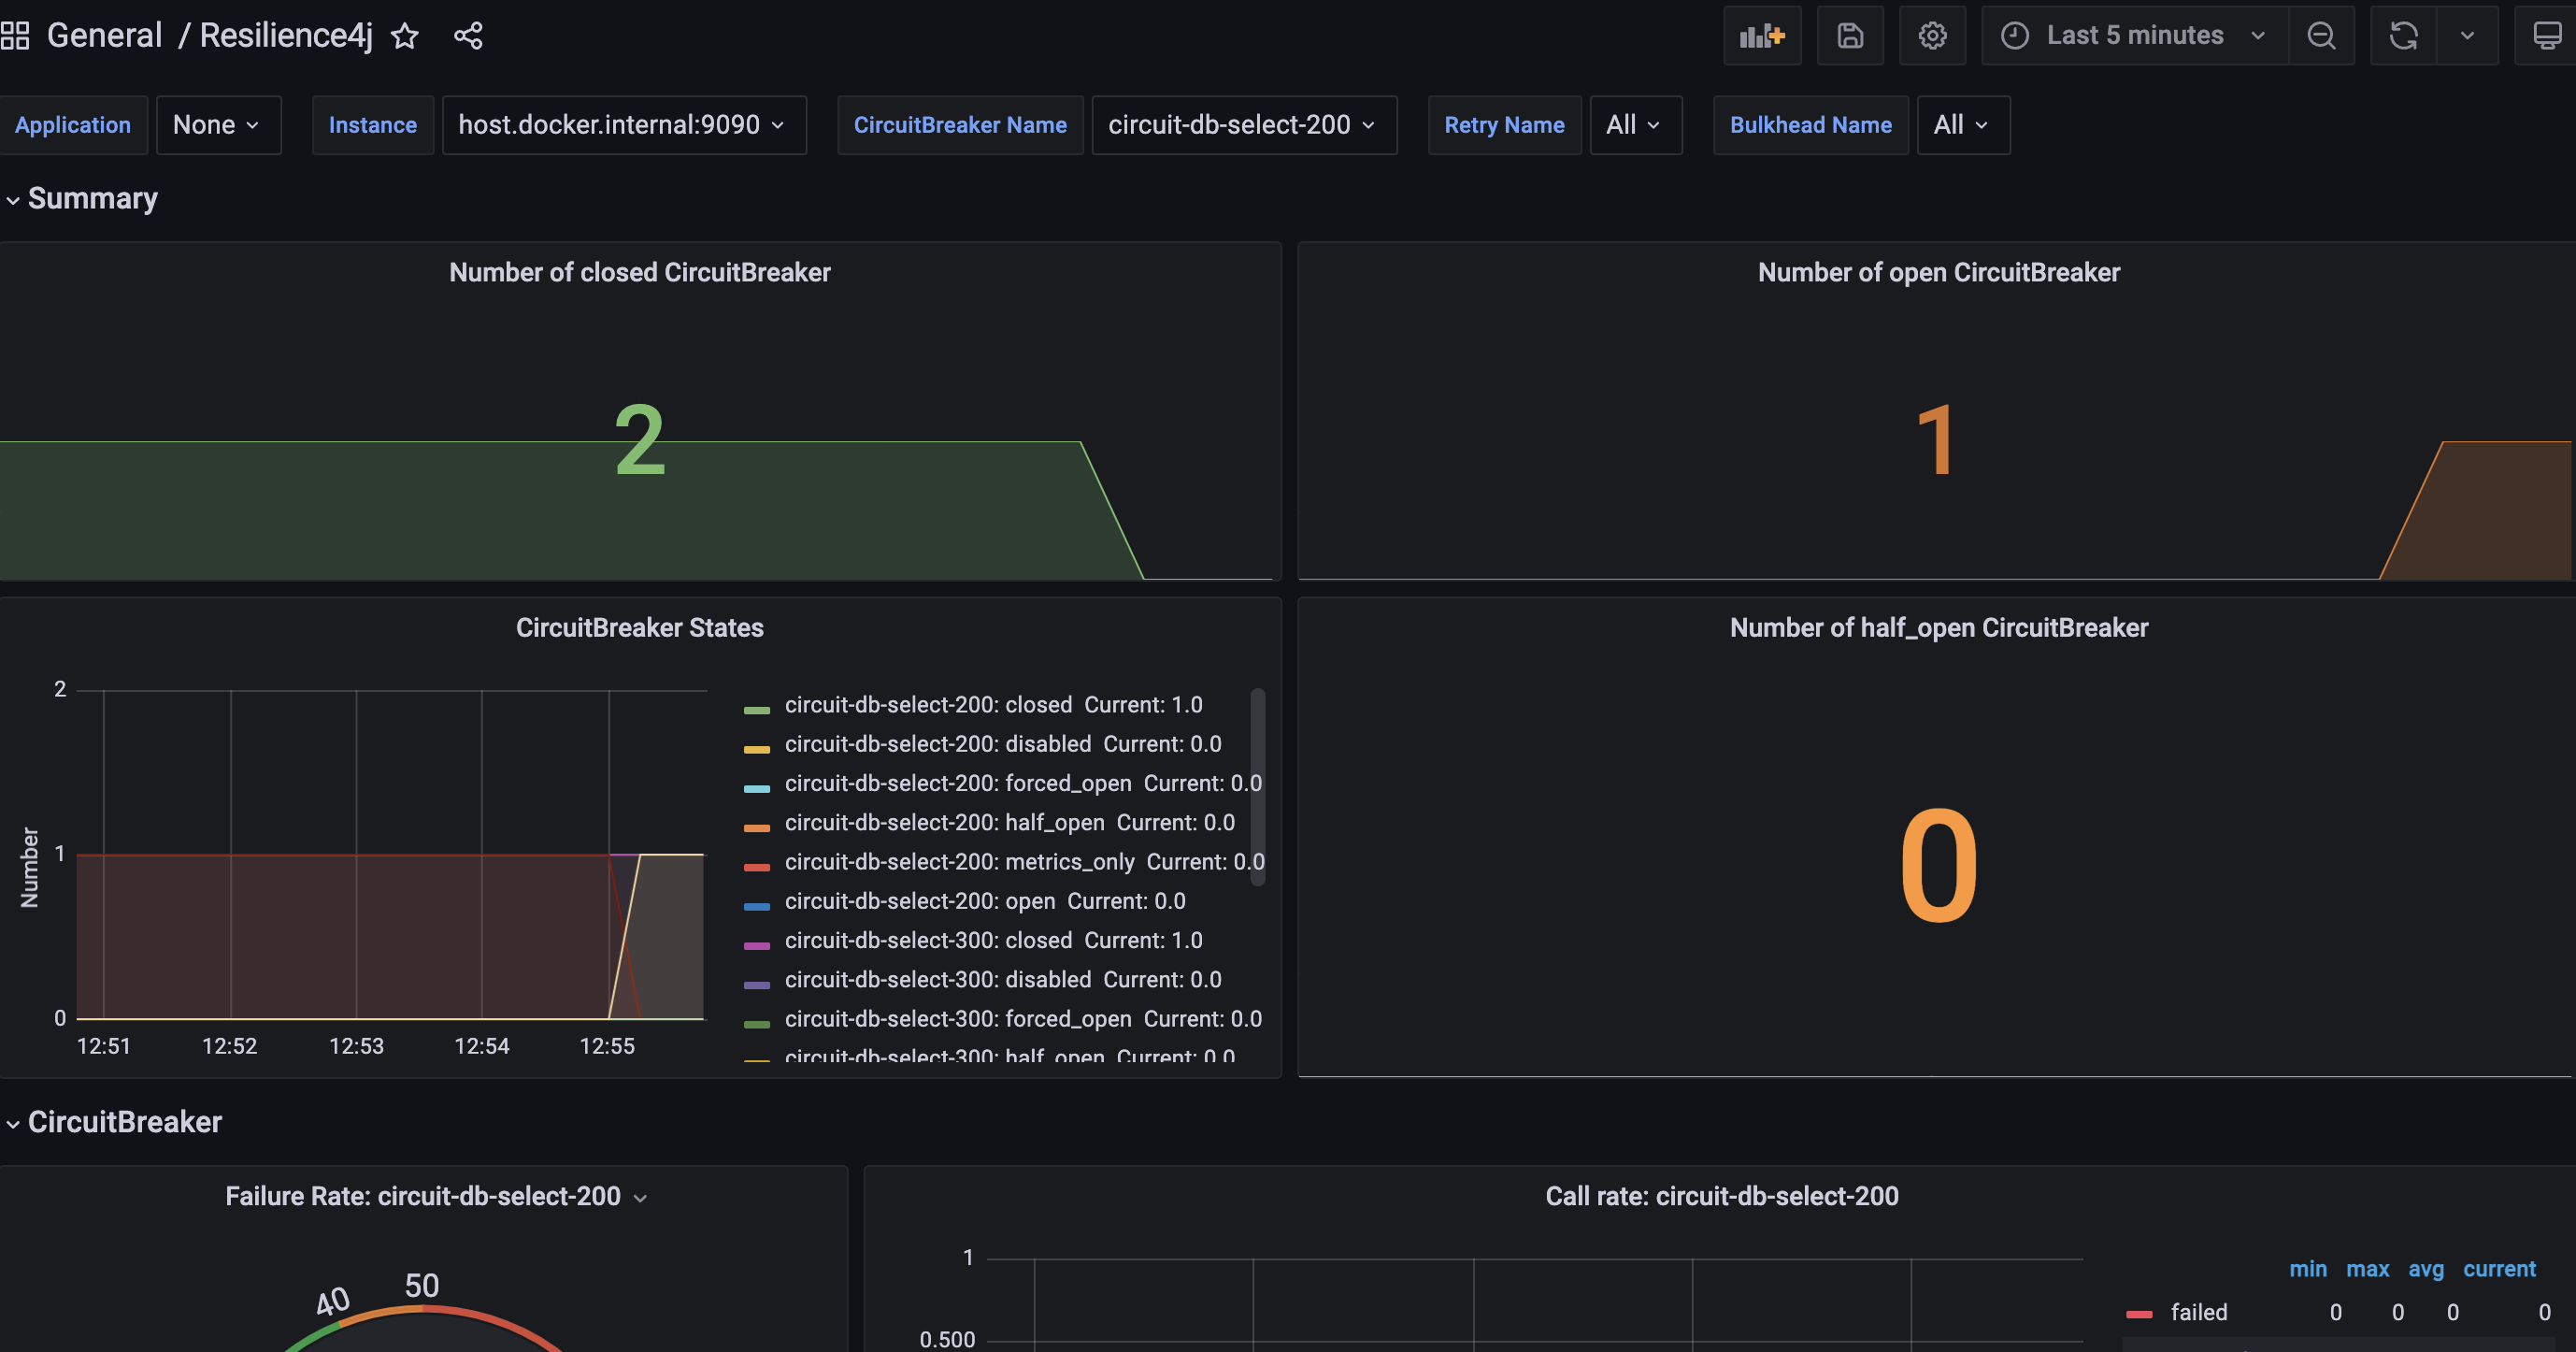Viewport: 2576px width, 1352px height.
Task: Open the CircuitBreaker Name dropdown
Action: click(x=1243, y=125)
